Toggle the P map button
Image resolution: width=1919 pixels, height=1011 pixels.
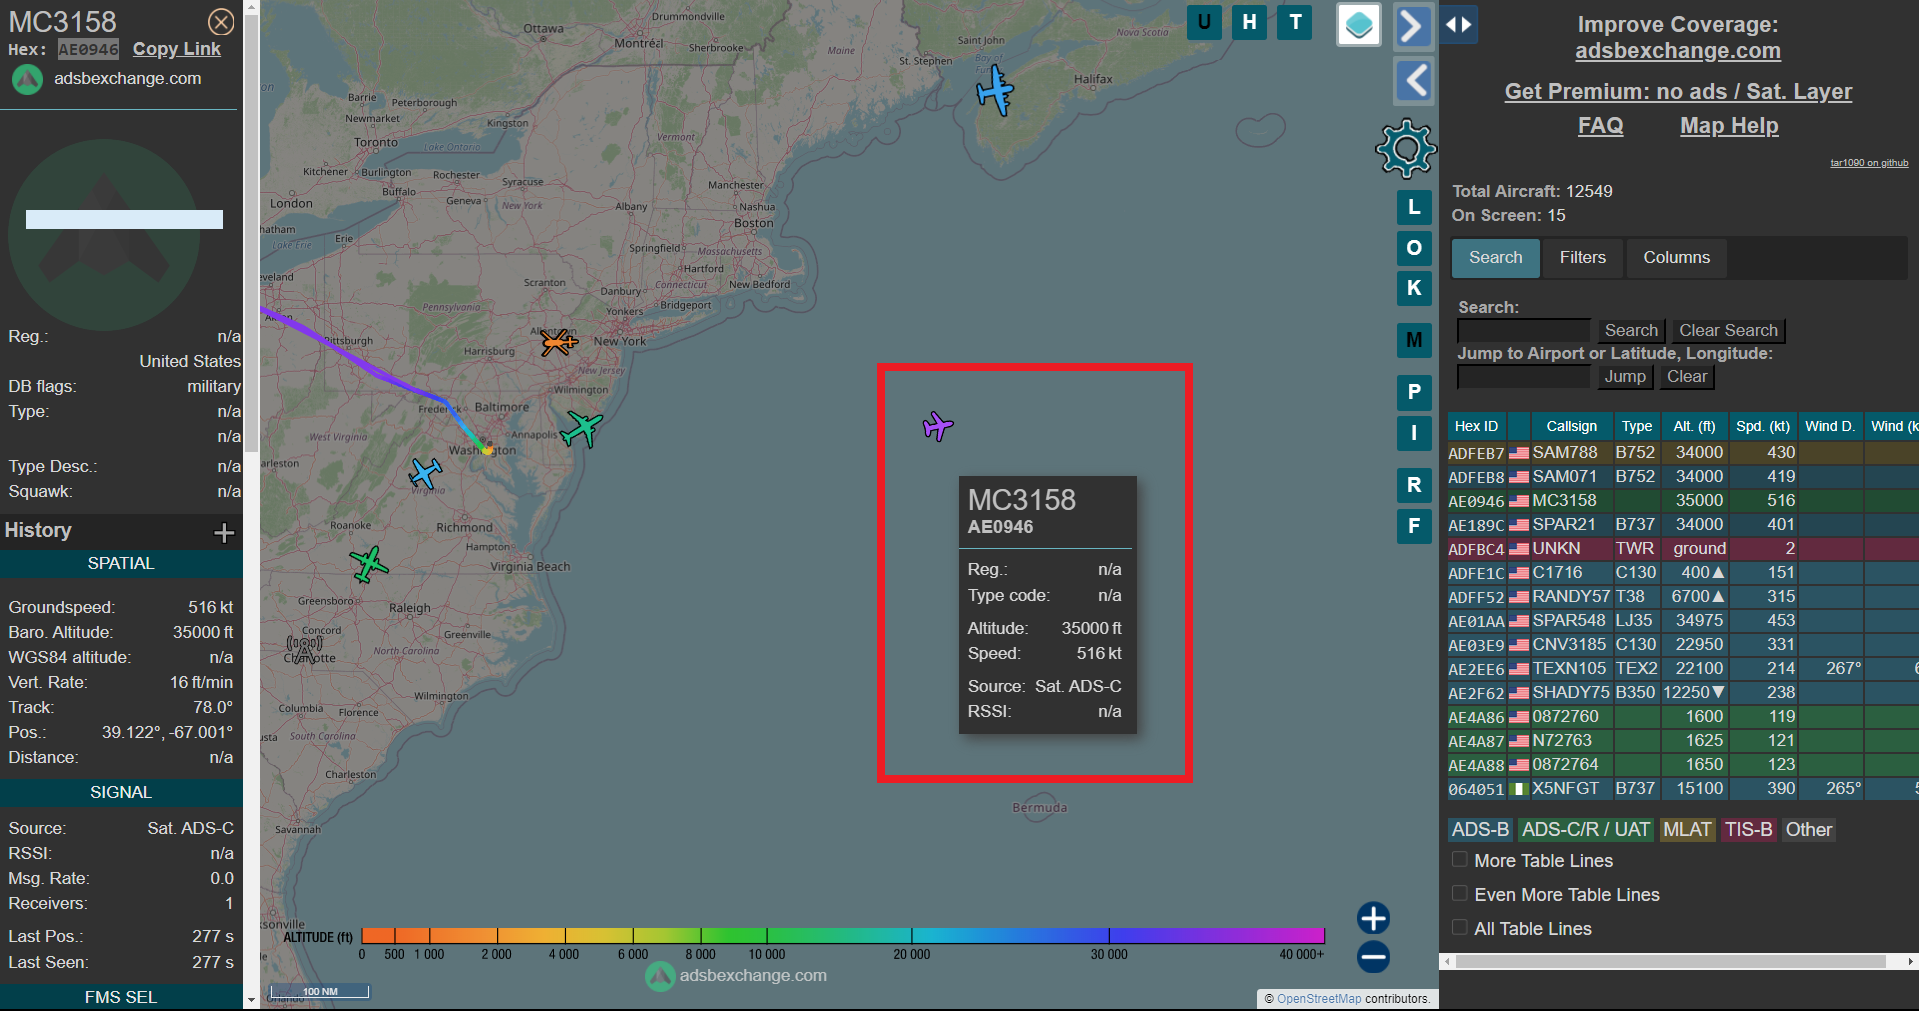(1414, 392)
